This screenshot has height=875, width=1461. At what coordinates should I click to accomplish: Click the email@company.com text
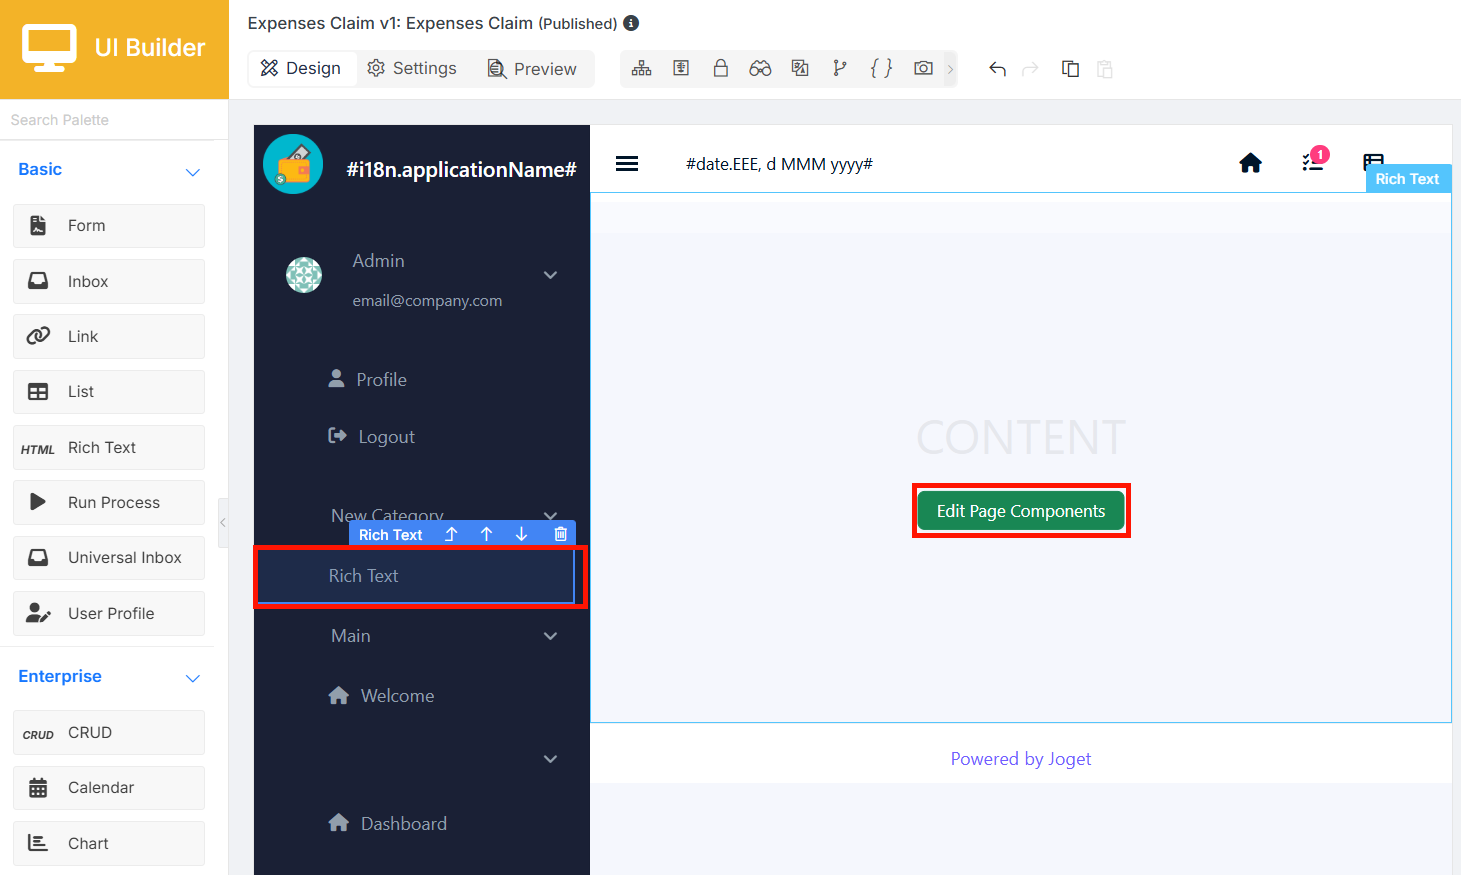tap(427, 301)
